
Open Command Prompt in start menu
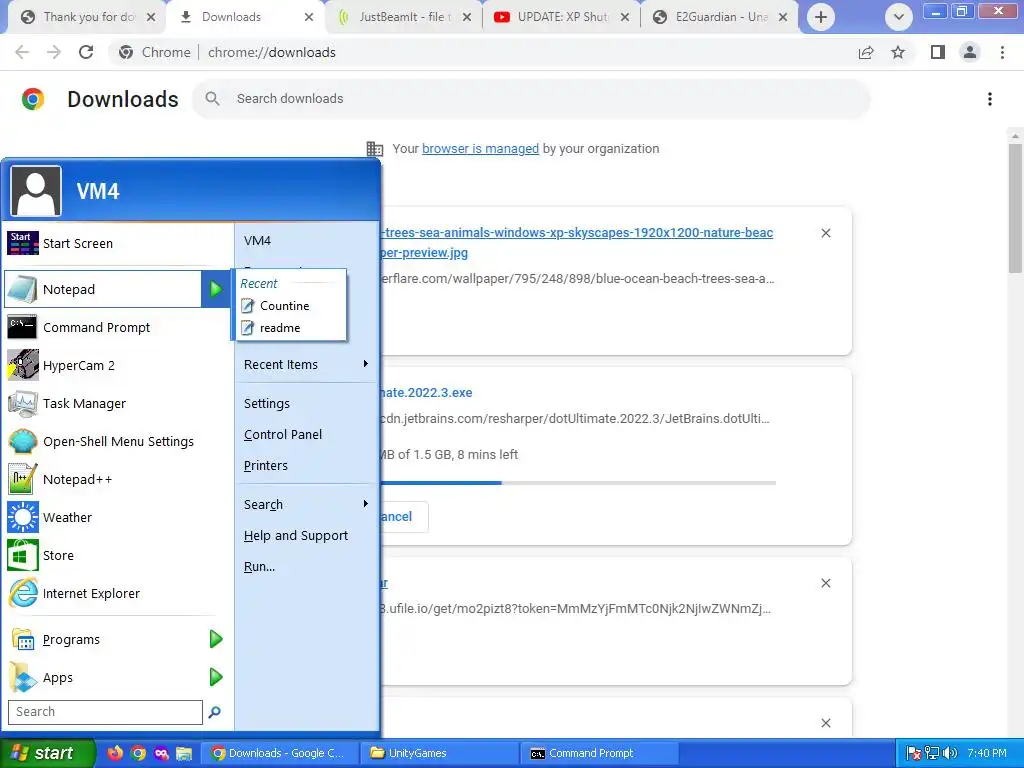[118, 327]
